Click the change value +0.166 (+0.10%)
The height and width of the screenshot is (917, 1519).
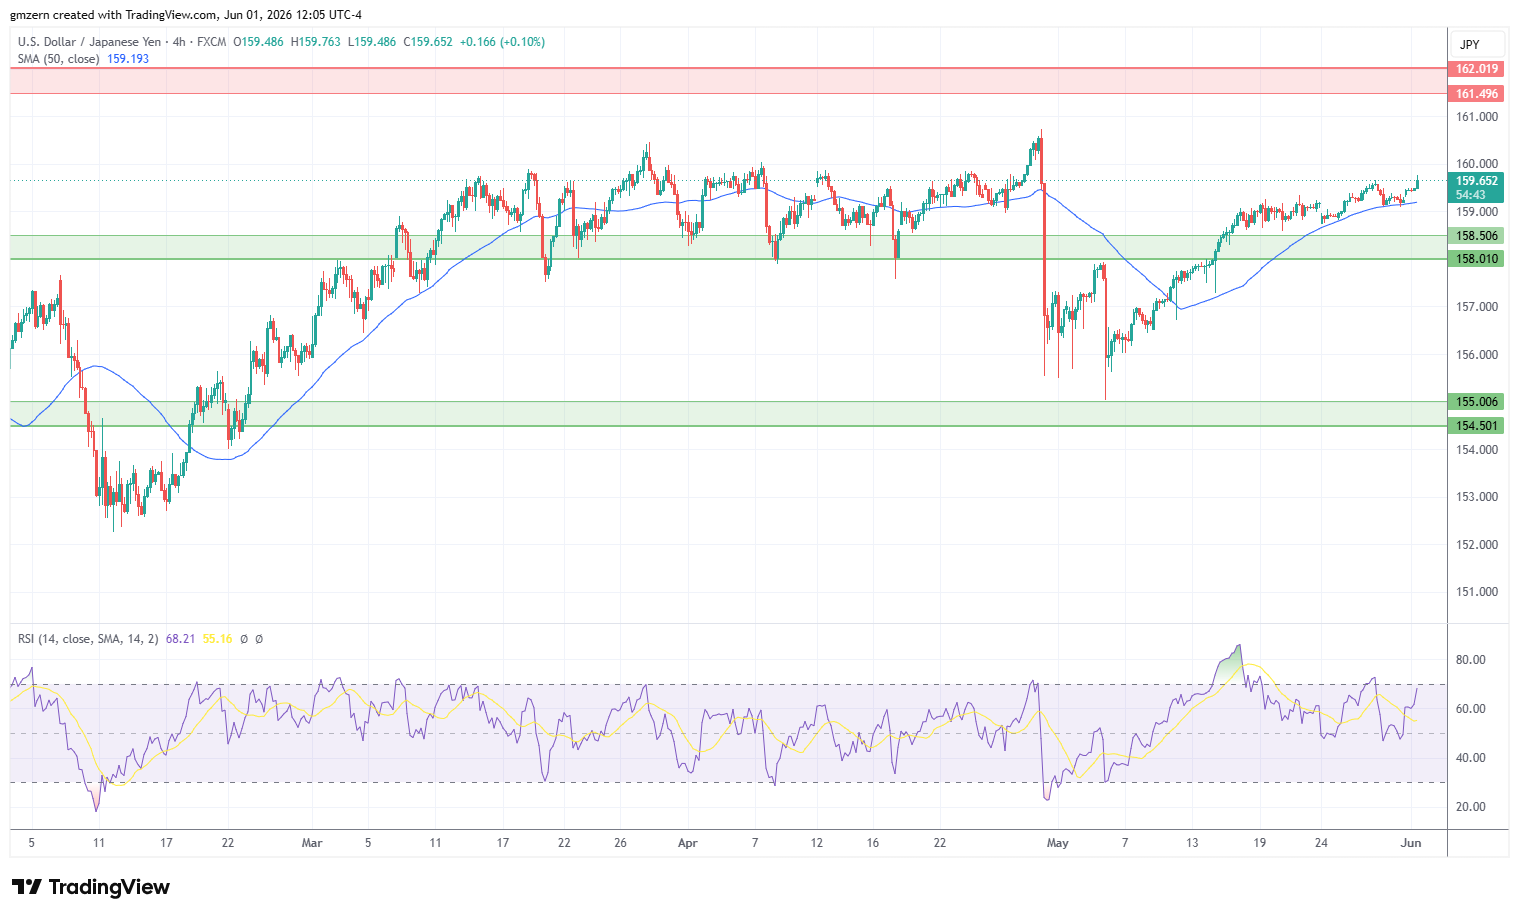(503, 42)
